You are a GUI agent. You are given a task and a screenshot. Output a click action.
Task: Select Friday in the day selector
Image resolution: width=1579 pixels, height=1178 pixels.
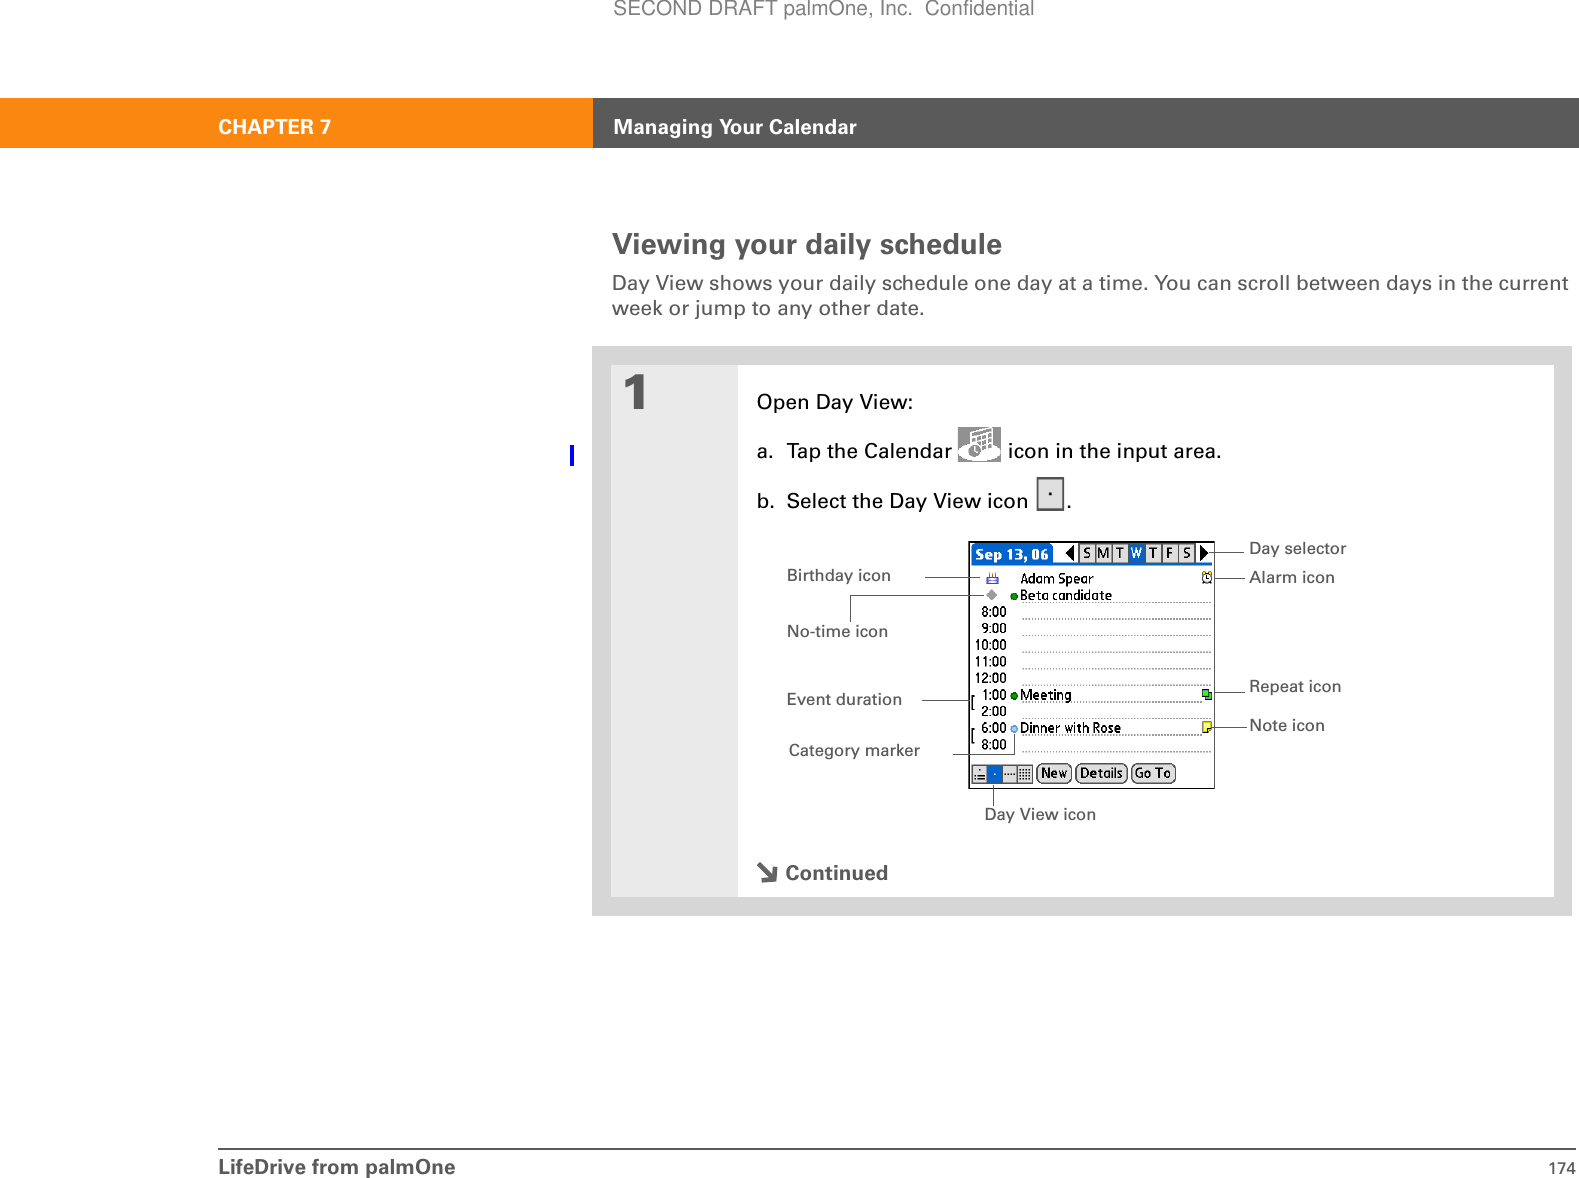coord(1169,553)
